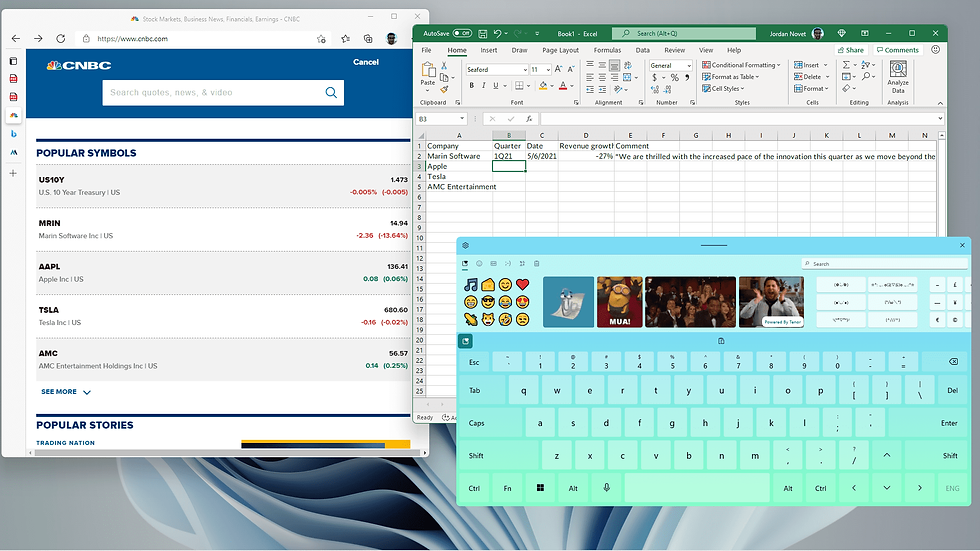Select the cell containing Tesla
The height and width of the screenshot is (551, 980).
(459, 176)
